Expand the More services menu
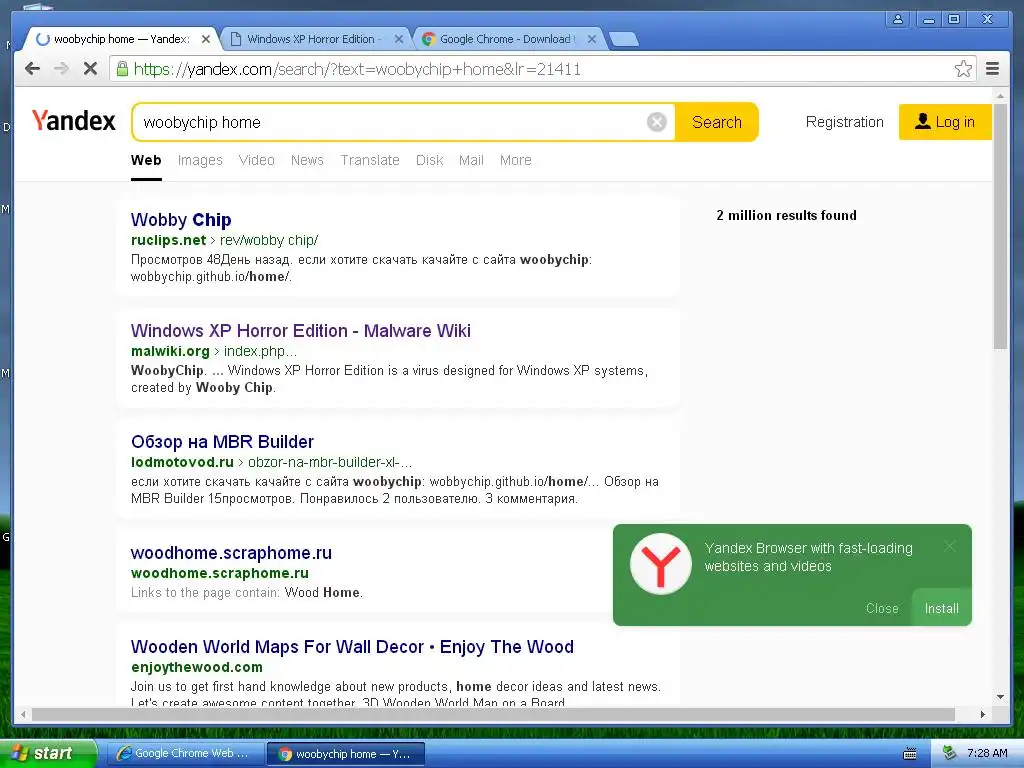Image resolution: width=1024 pixels, height=768 pixels. tap(515, 160)
